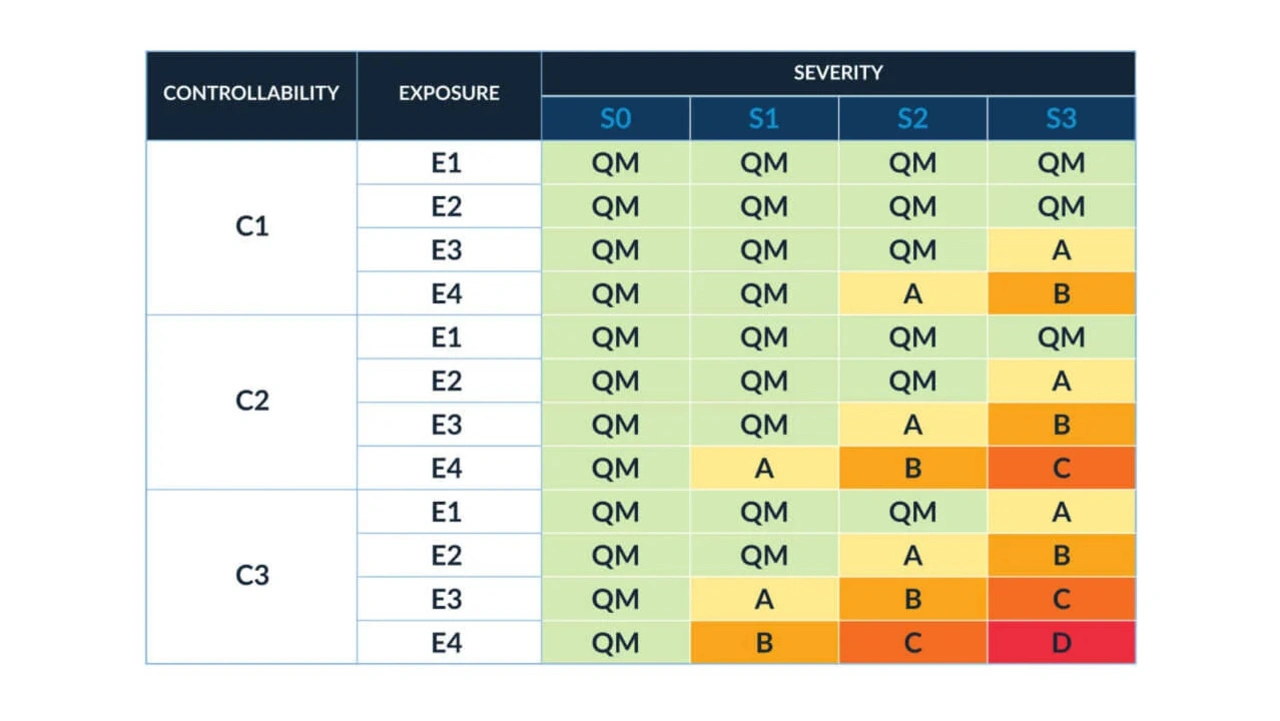
Task: Select the E4 exposure label under C3
Action: (x=447, y=642)
